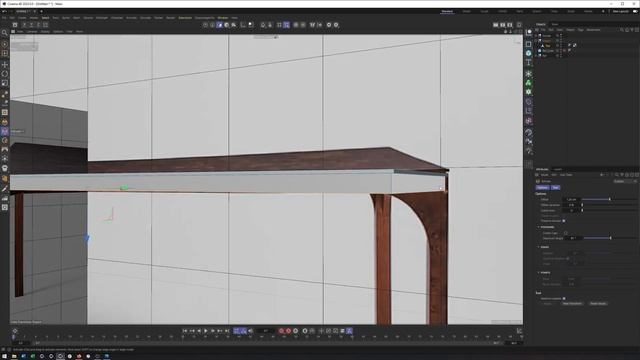Click the Reset Values button
This screenshot has width=640, height=360.
[x=598, y=304]
